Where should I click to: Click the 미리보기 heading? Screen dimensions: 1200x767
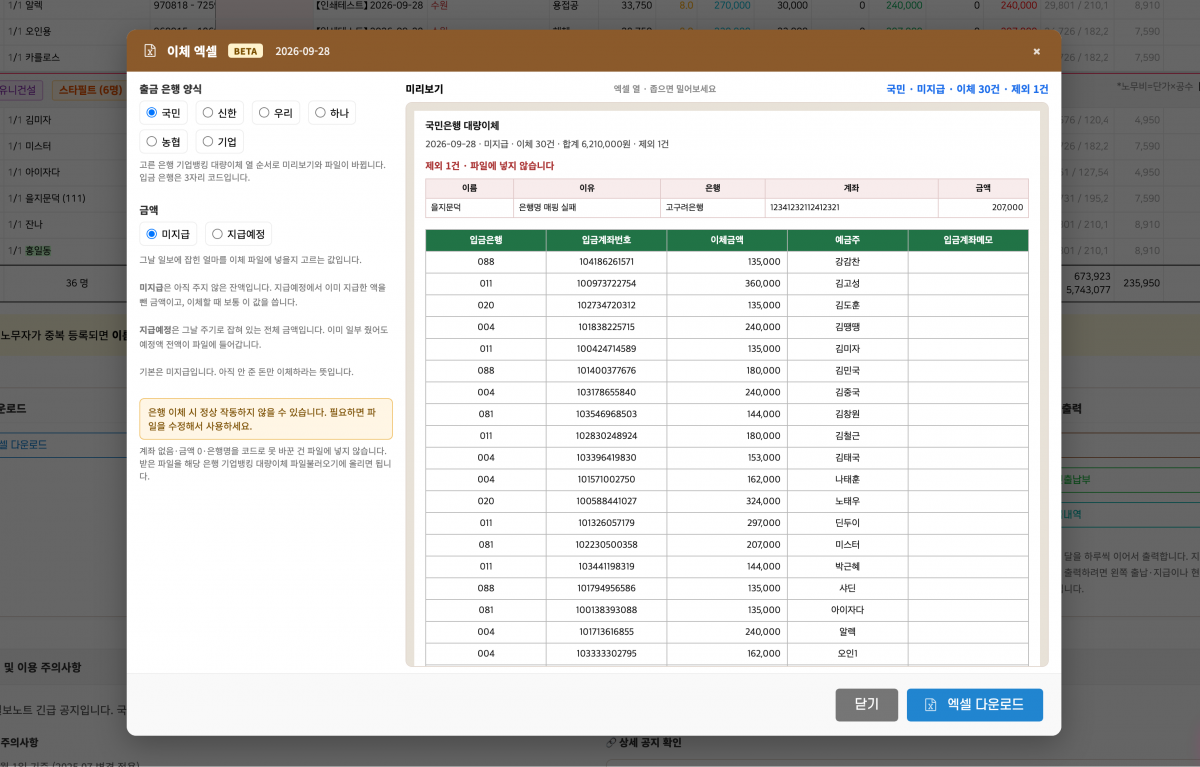[x=424, y=89]
